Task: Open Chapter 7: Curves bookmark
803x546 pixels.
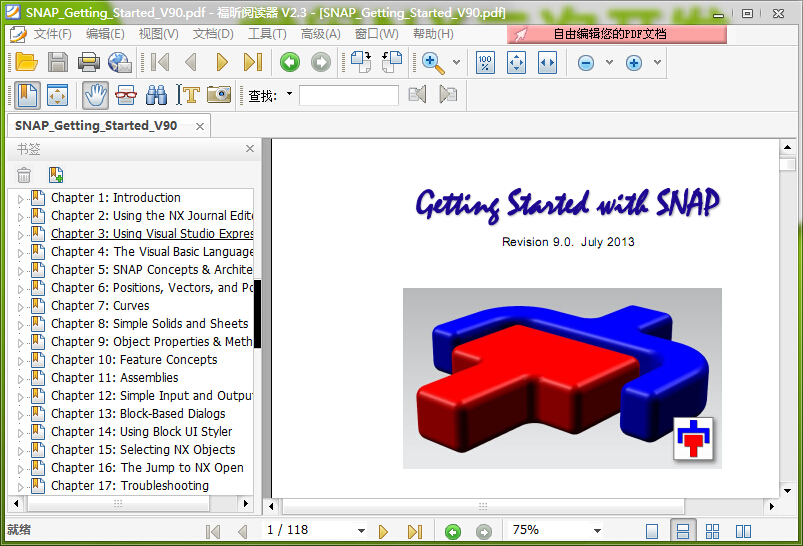Action: 100,306
